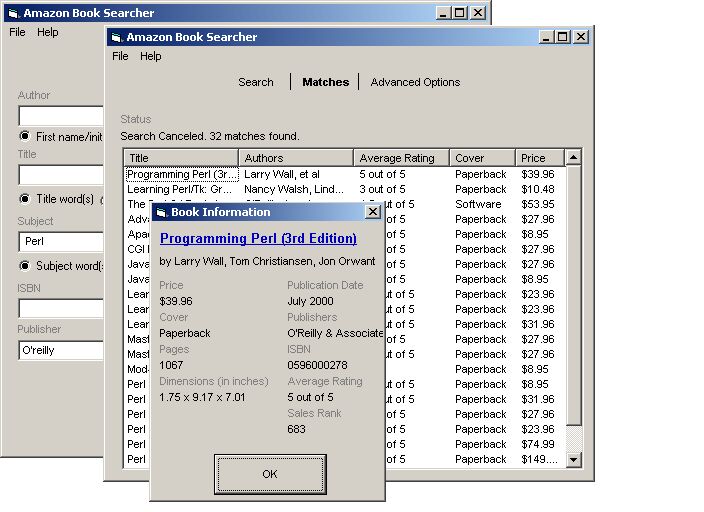Click the matches list scrollbar thumb

tap(573, 296)
